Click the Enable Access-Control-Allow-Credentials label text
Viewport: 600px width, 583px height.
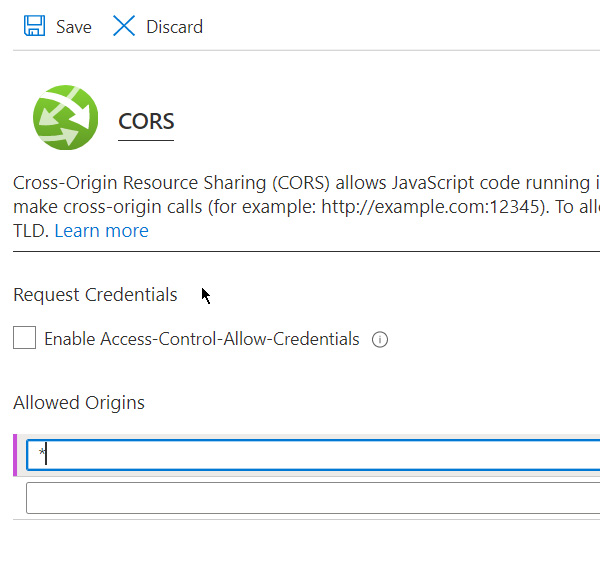[202, 339]
